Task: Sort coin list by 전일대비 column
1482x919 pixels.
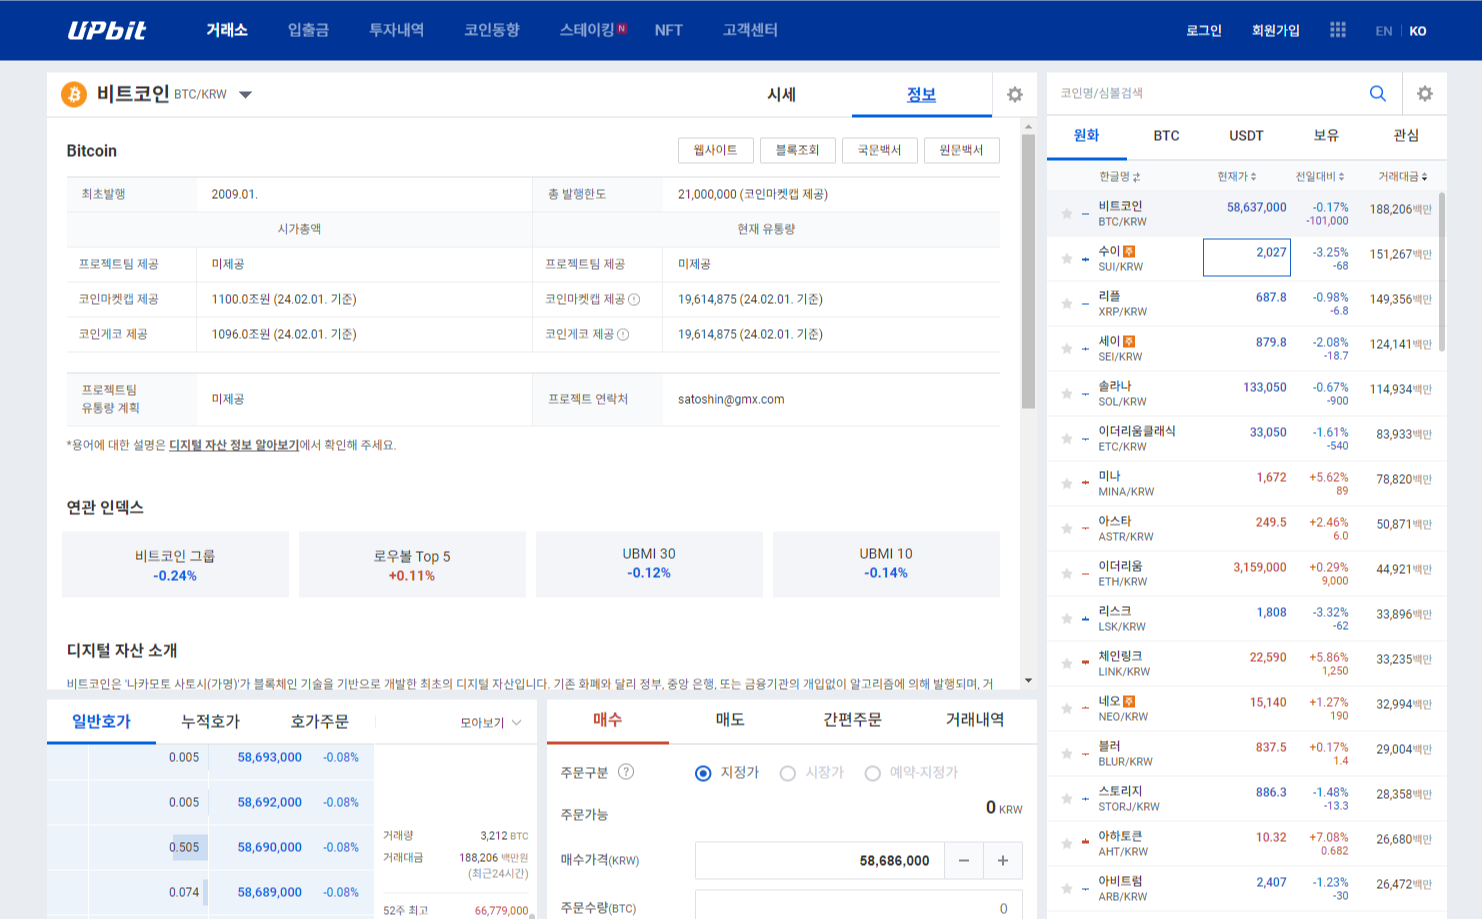Action: pos(1320,176)
